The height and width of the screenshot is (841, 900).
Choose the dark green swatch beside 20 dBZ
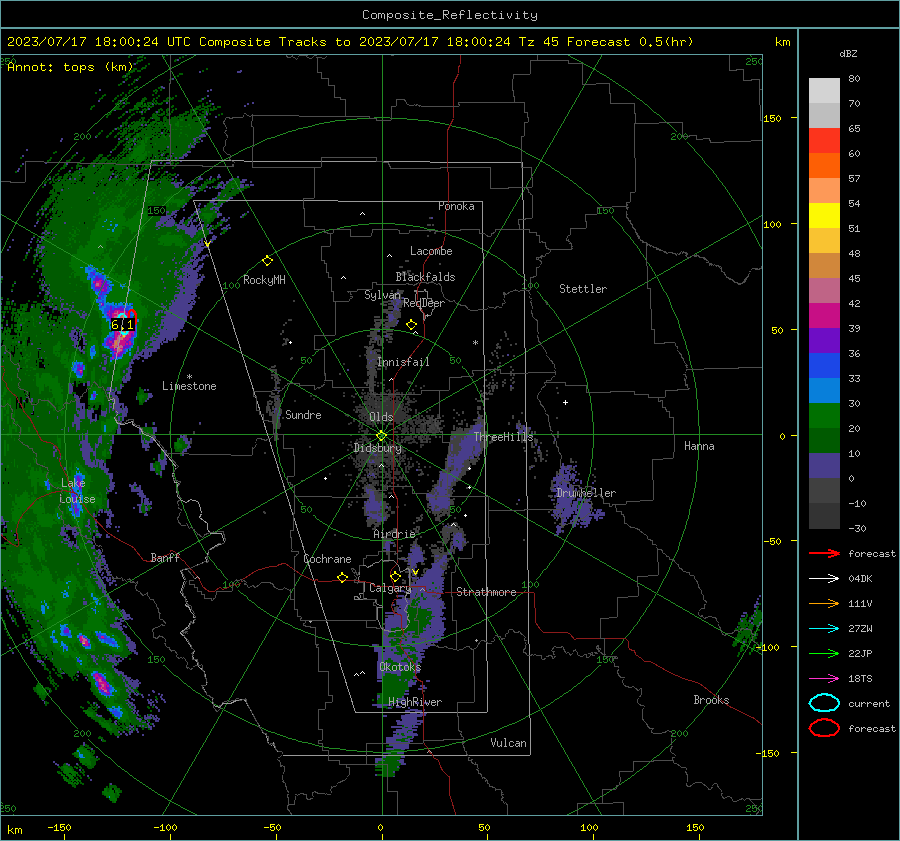click(824, 440)
